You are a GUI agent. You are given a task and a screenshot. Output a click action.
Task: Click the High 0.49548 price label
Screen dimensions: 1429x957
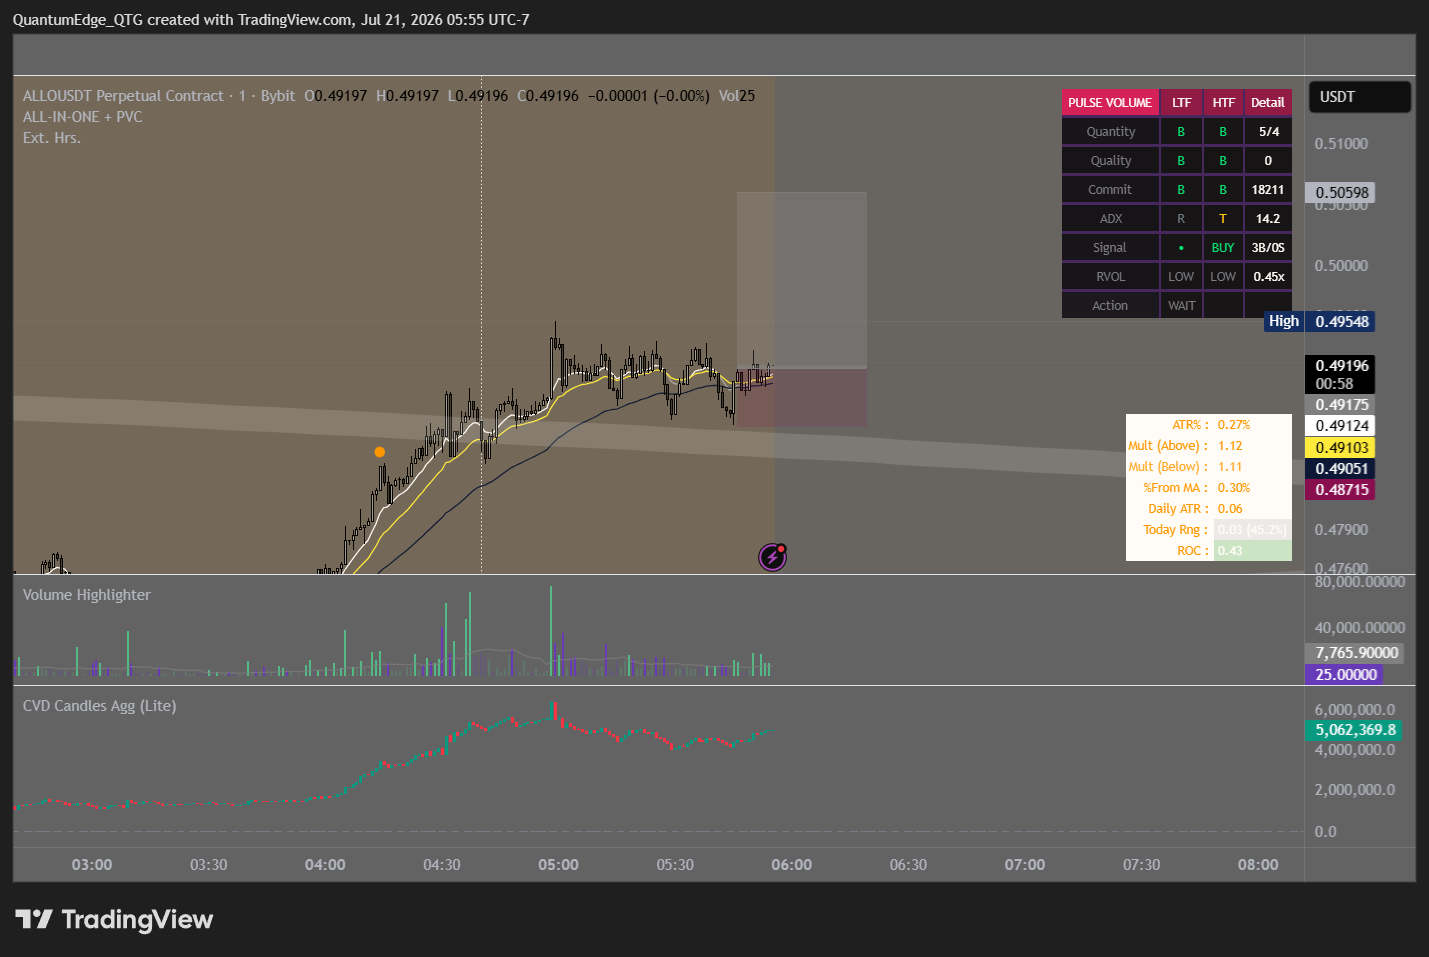tap(1320, 322)
